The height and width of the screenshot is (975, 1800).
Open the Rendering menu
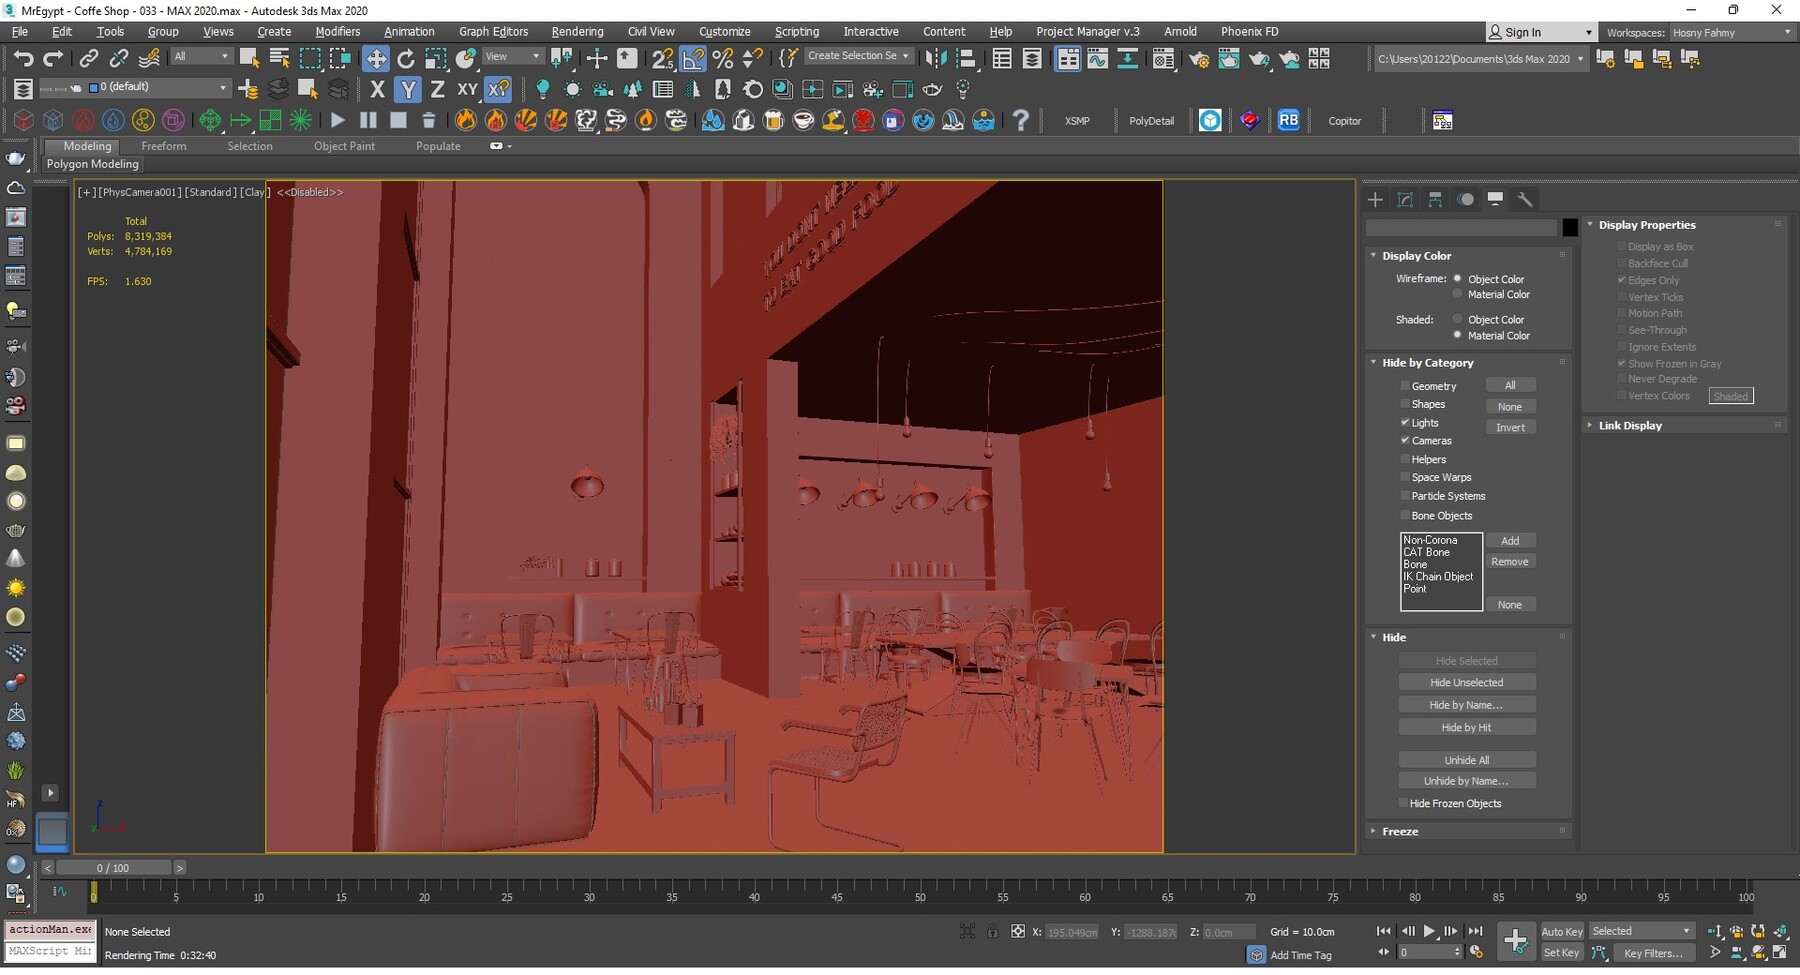[x=577, y=31]
